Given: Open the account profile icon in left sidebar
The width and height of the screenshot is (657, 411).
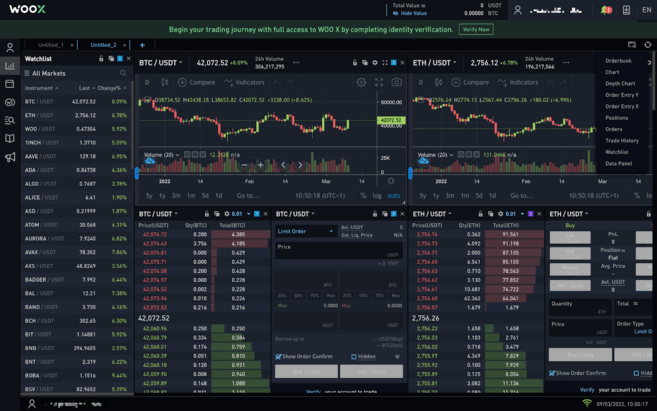Looking at the screenshot, I should pos(10,47).
